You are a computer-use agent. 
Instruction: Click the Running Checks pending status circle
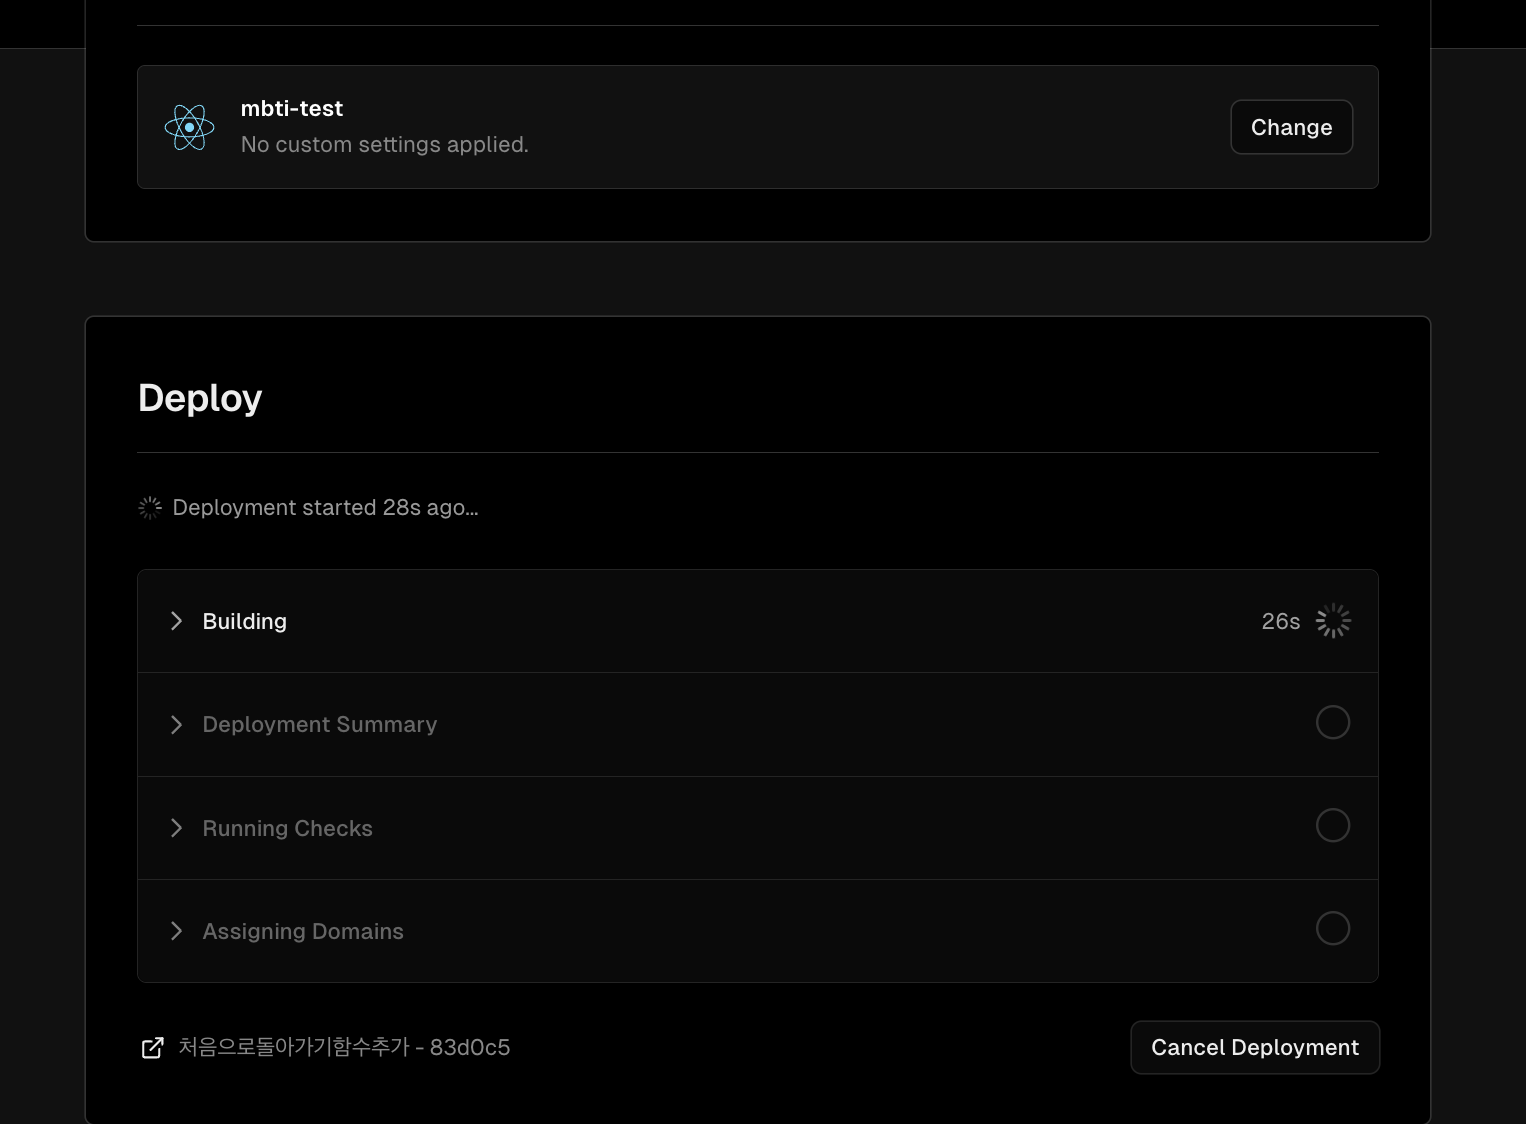[1333, 826]
